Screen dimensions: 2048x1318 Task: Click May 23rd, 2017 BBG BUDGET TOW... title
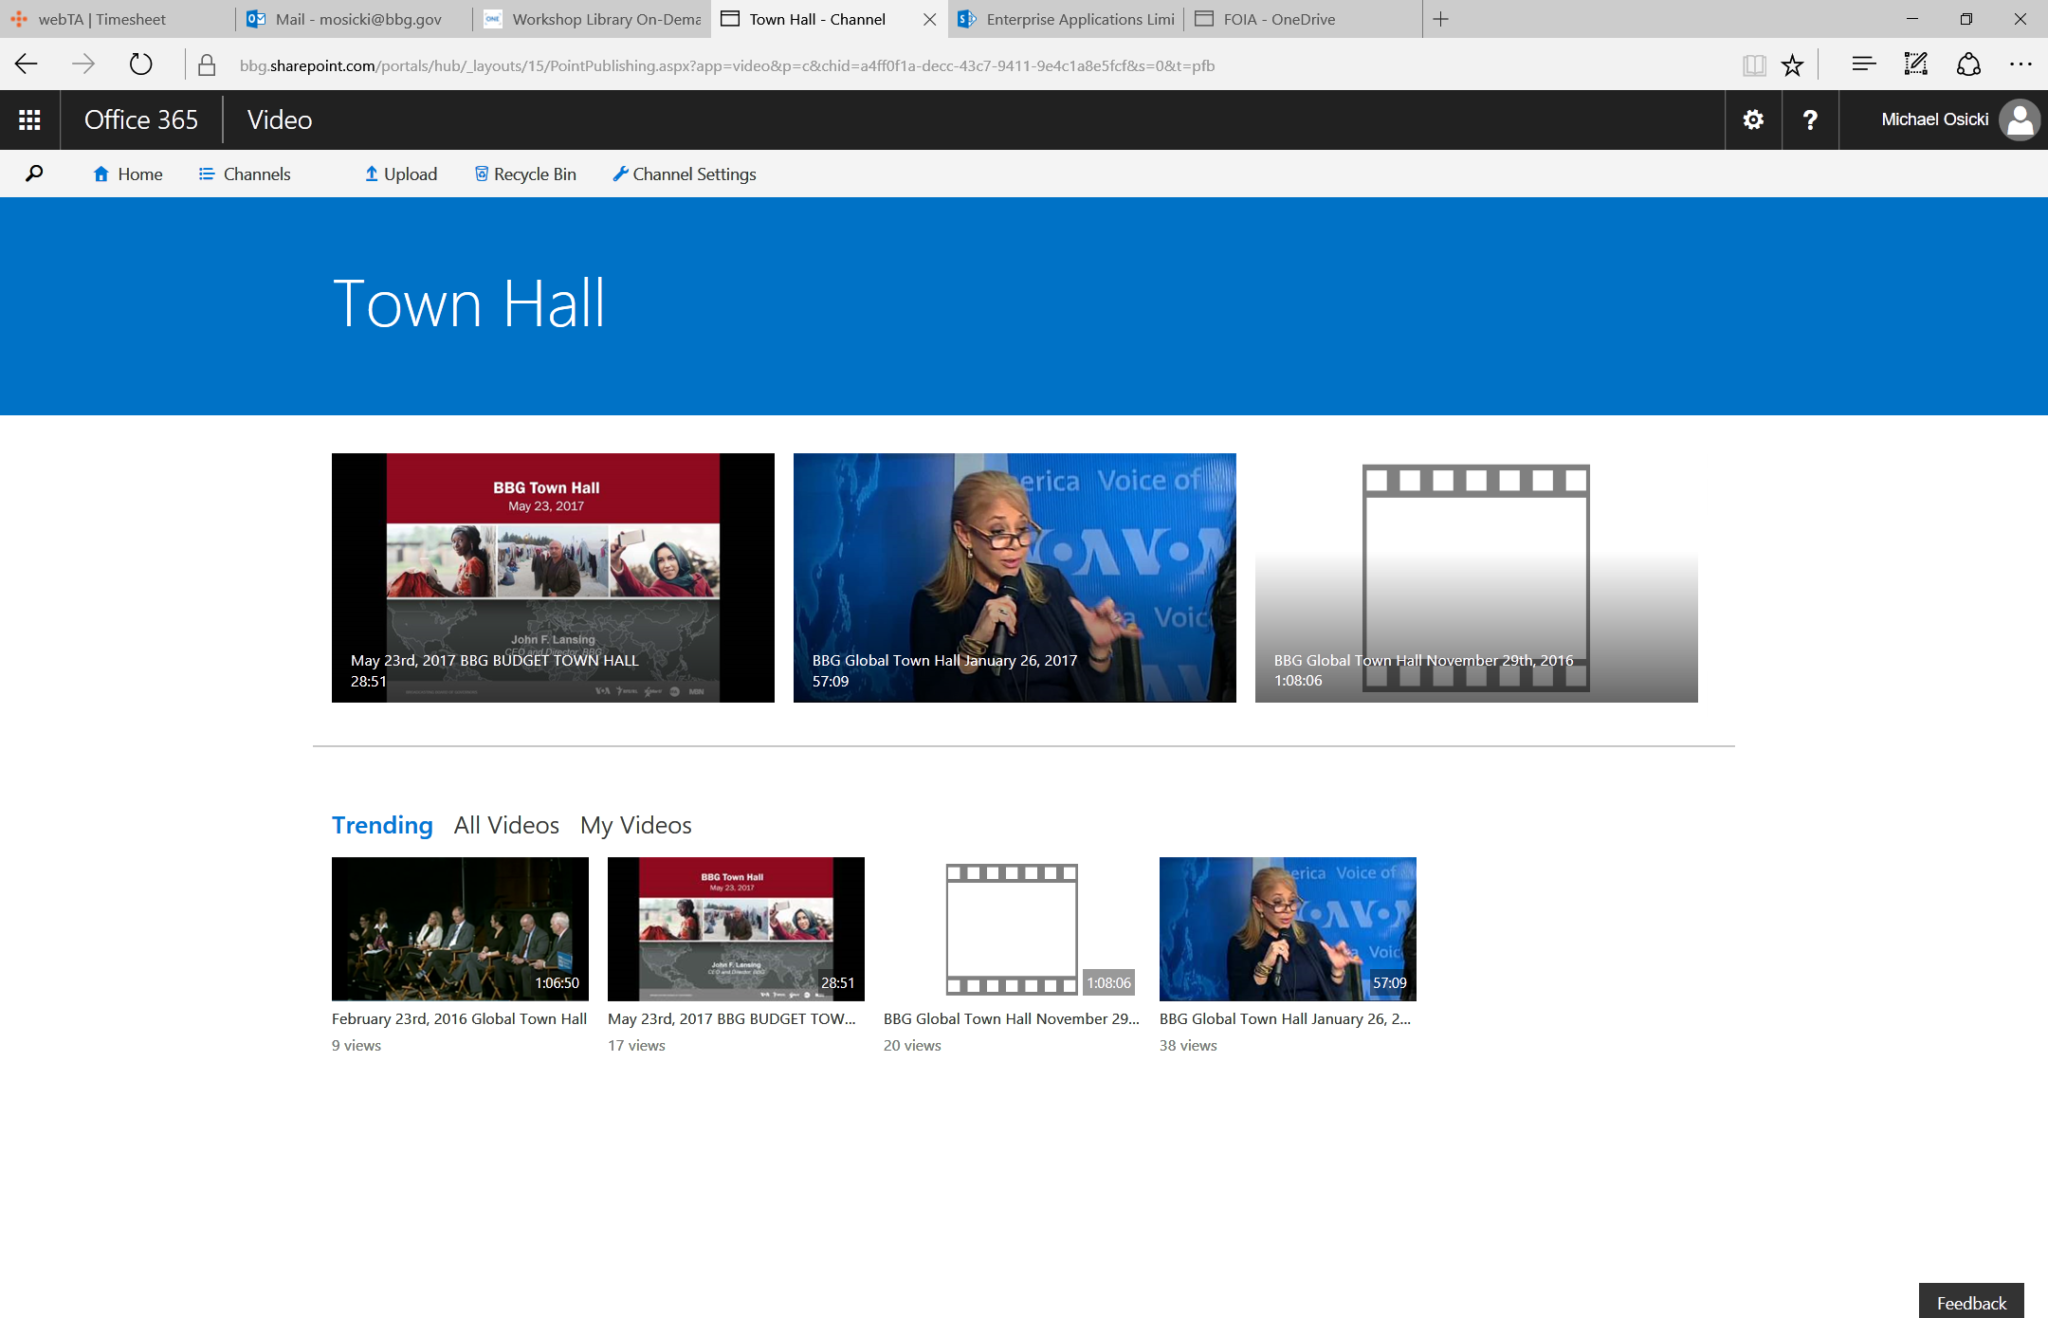click(732, 1019)
